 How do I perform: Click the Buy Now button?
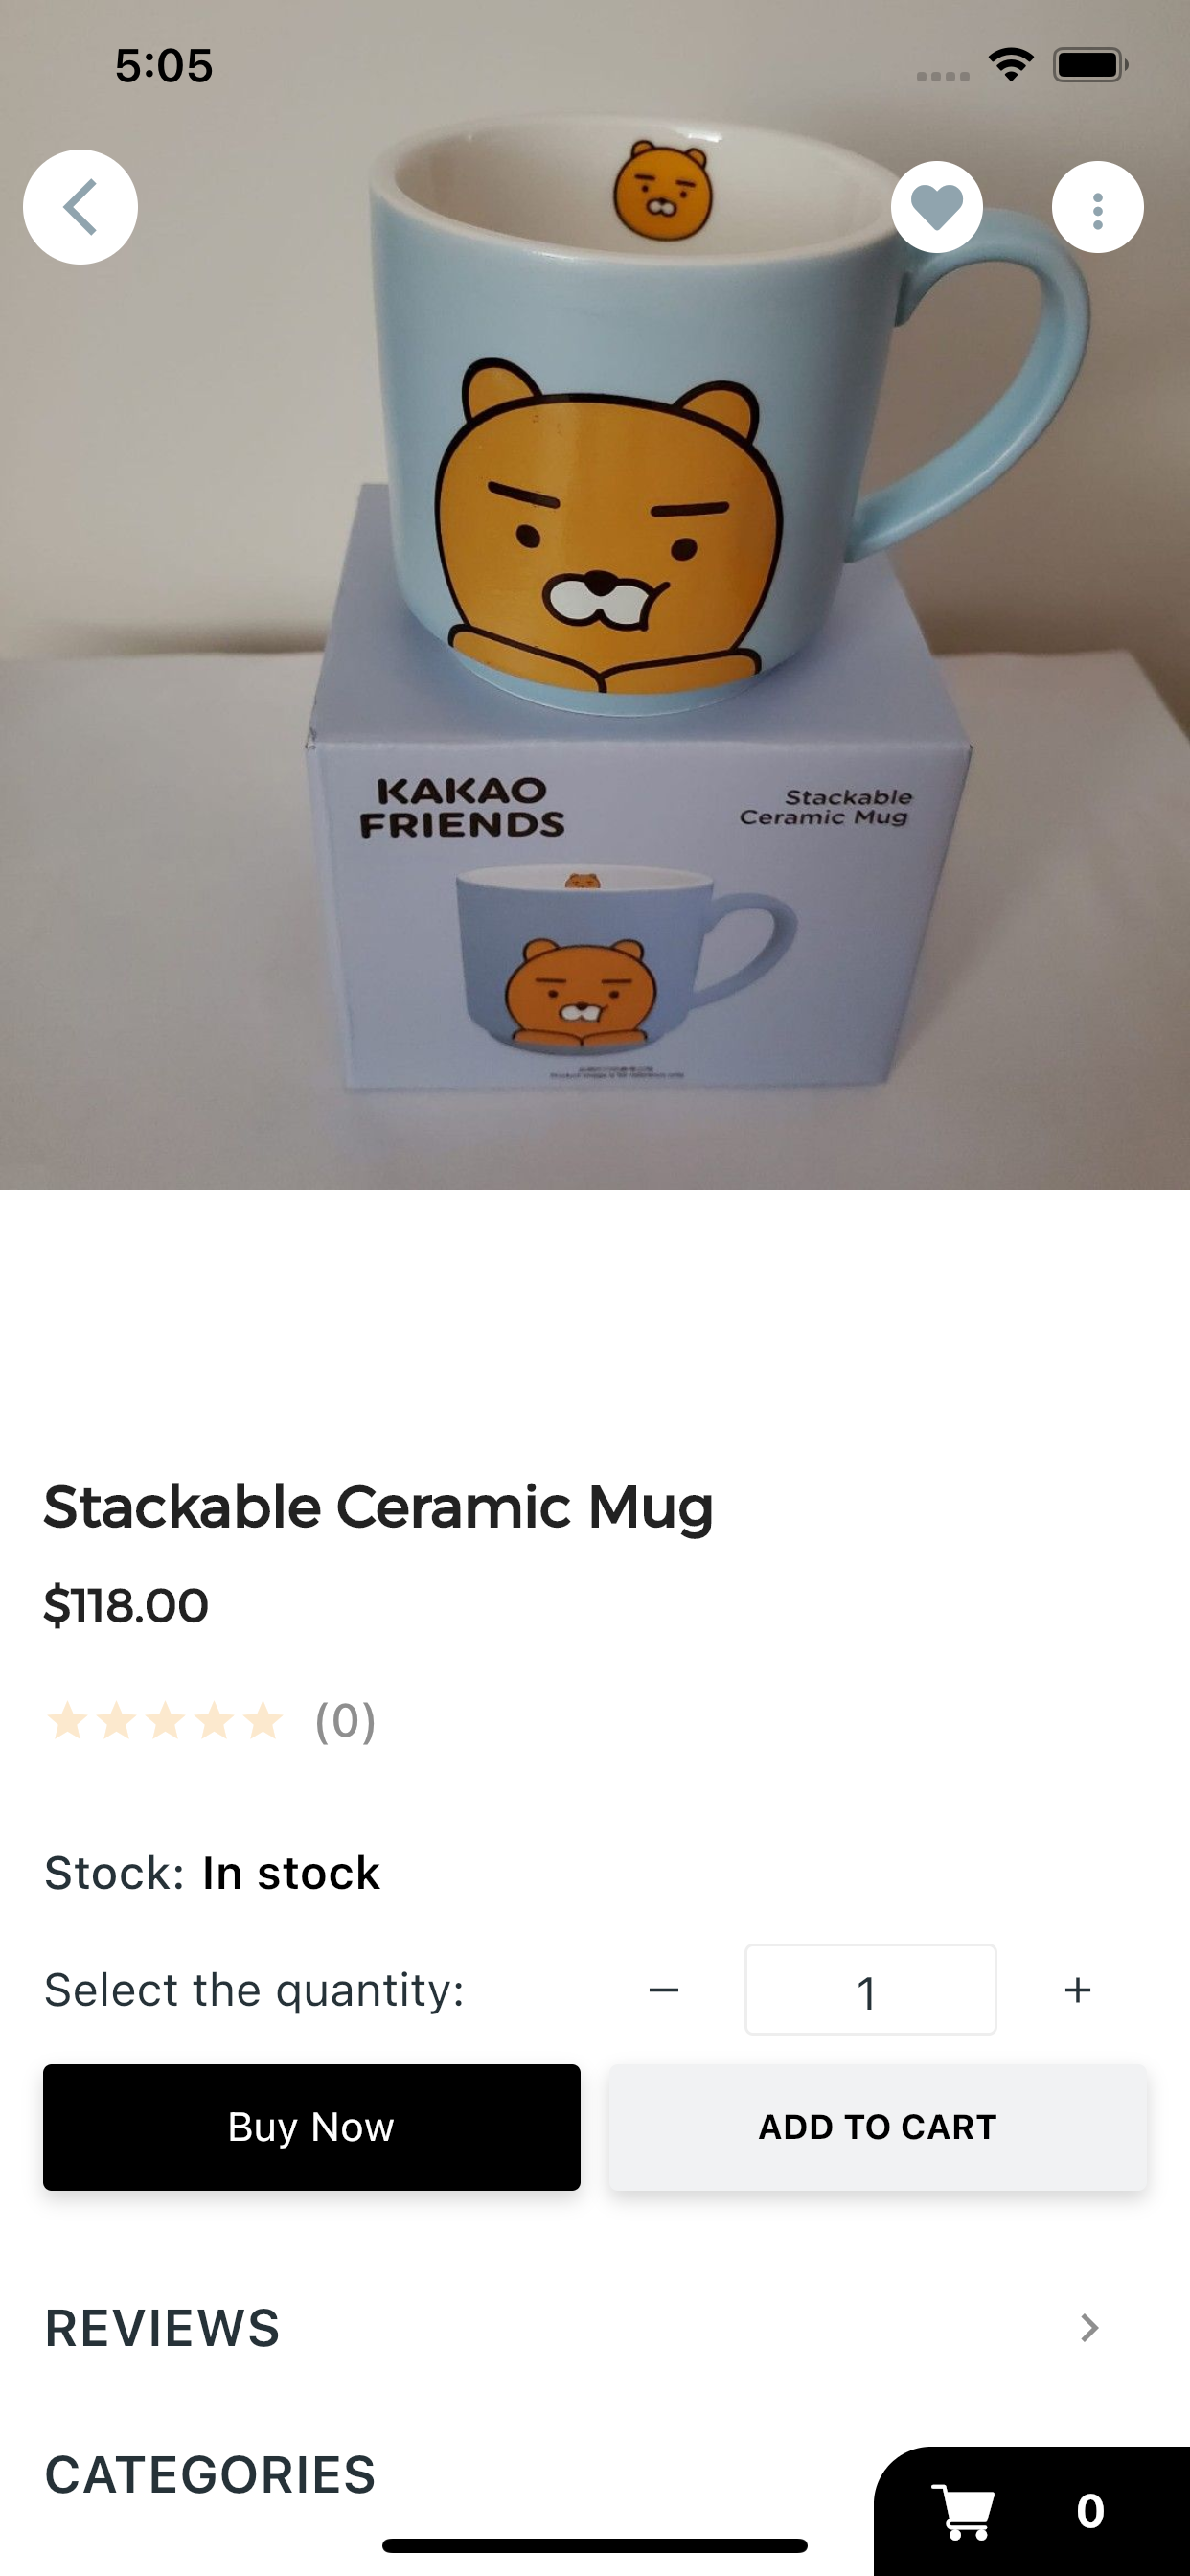tap(312, 2127)
